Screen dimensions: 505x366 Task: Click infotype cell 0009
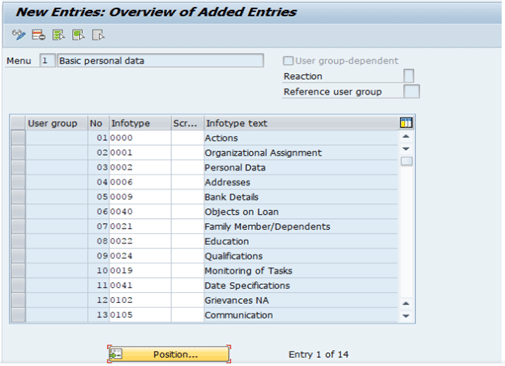(x=140, y=197)
